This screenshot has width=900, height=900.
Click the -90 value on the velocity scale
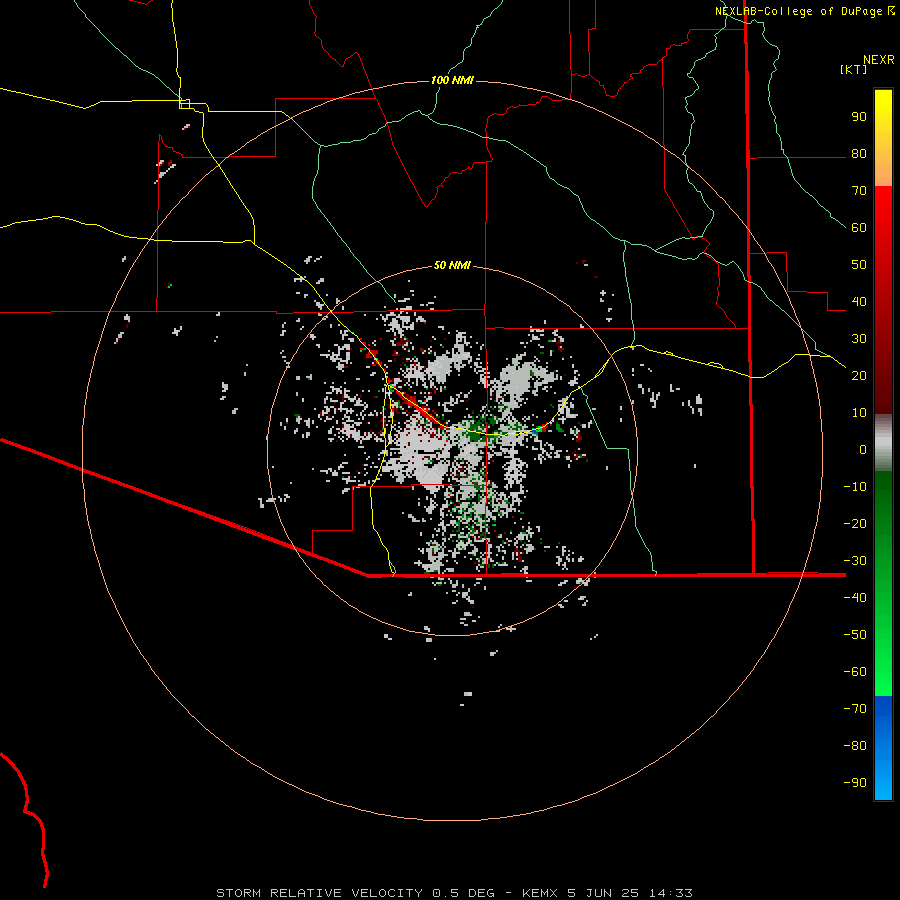coord(855,783)
